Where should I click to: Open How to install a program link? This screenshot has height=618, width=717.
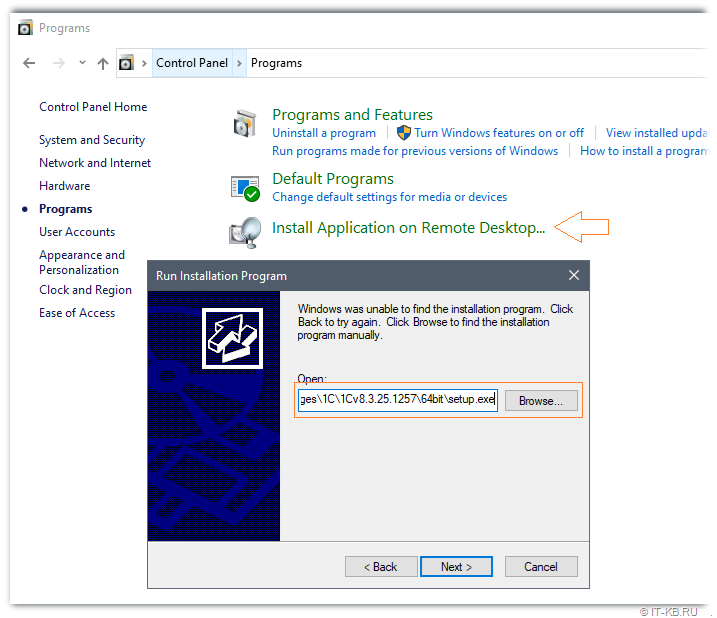(644, 151)
